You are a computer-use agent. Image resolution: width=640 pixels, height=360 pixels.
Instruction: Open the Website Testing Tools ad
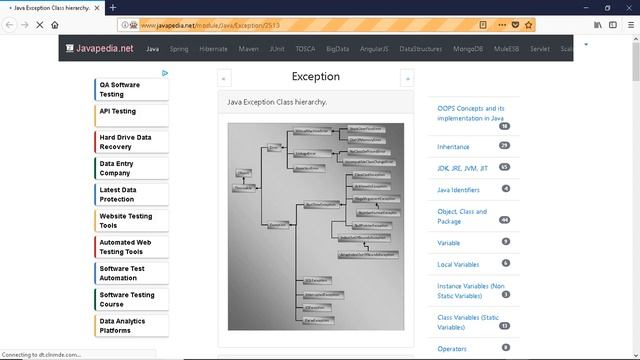pos(131,221)
